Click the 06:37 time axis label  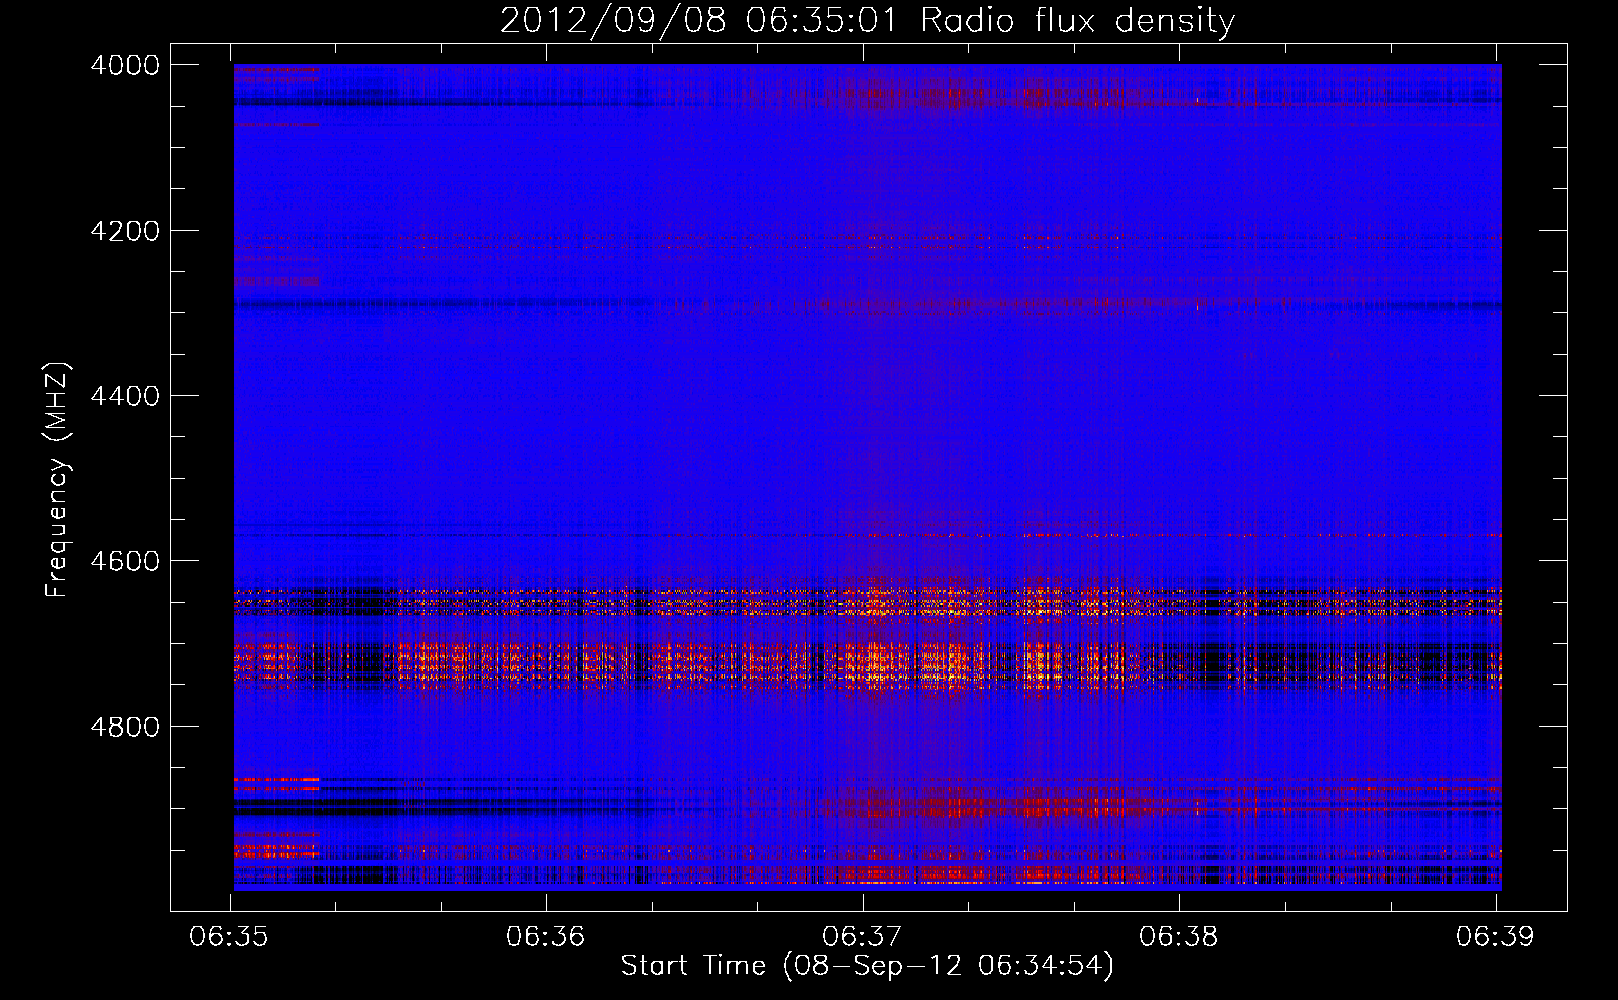tap(862, 937)
